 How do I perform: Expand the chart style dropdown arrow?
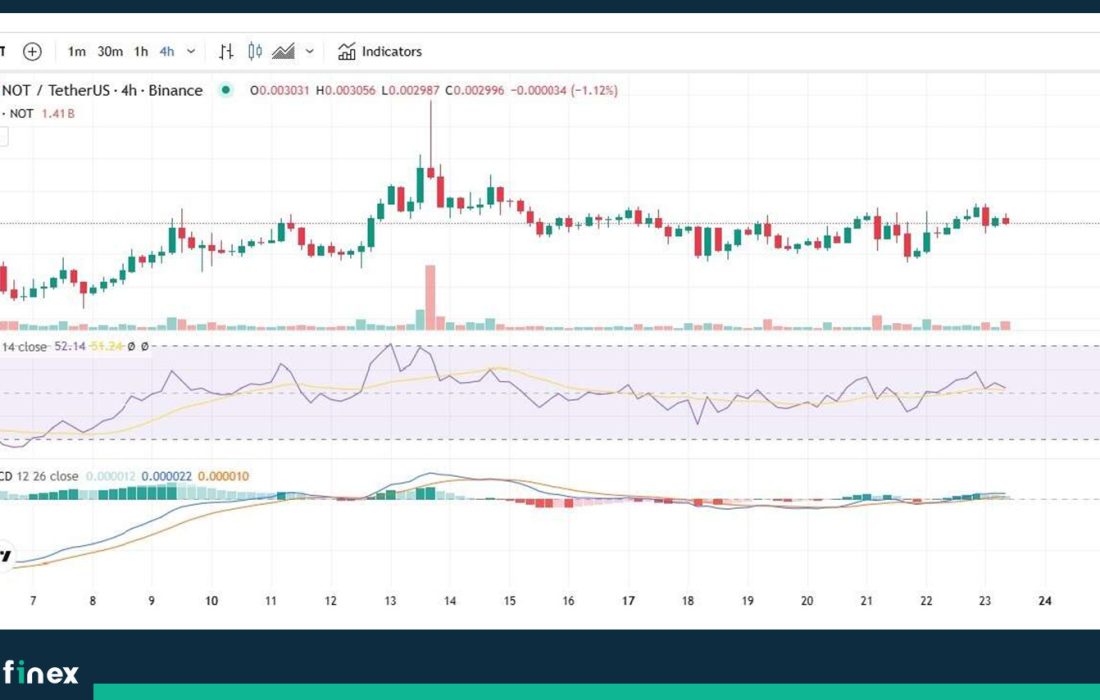tap(309, 51)
